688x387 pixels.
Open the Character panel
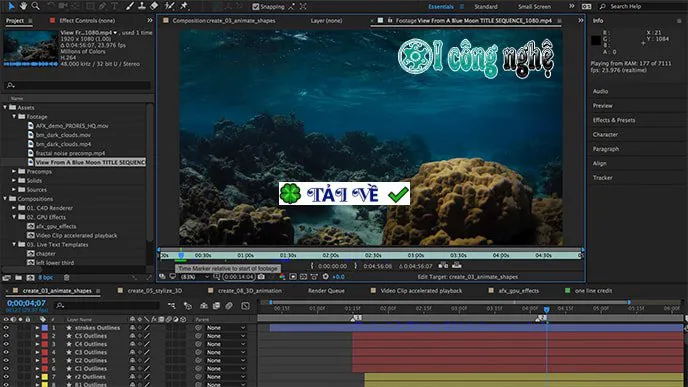[x=605, y=135]
